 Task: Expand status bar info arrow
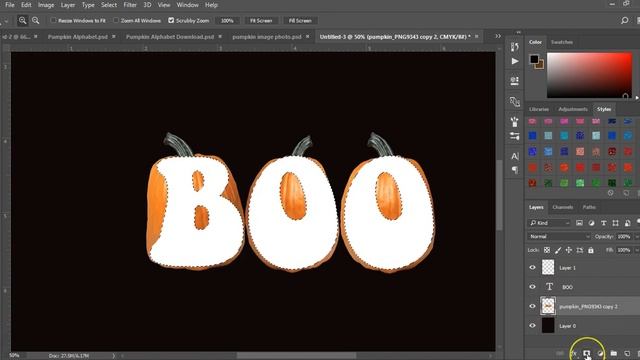(113, 356)
